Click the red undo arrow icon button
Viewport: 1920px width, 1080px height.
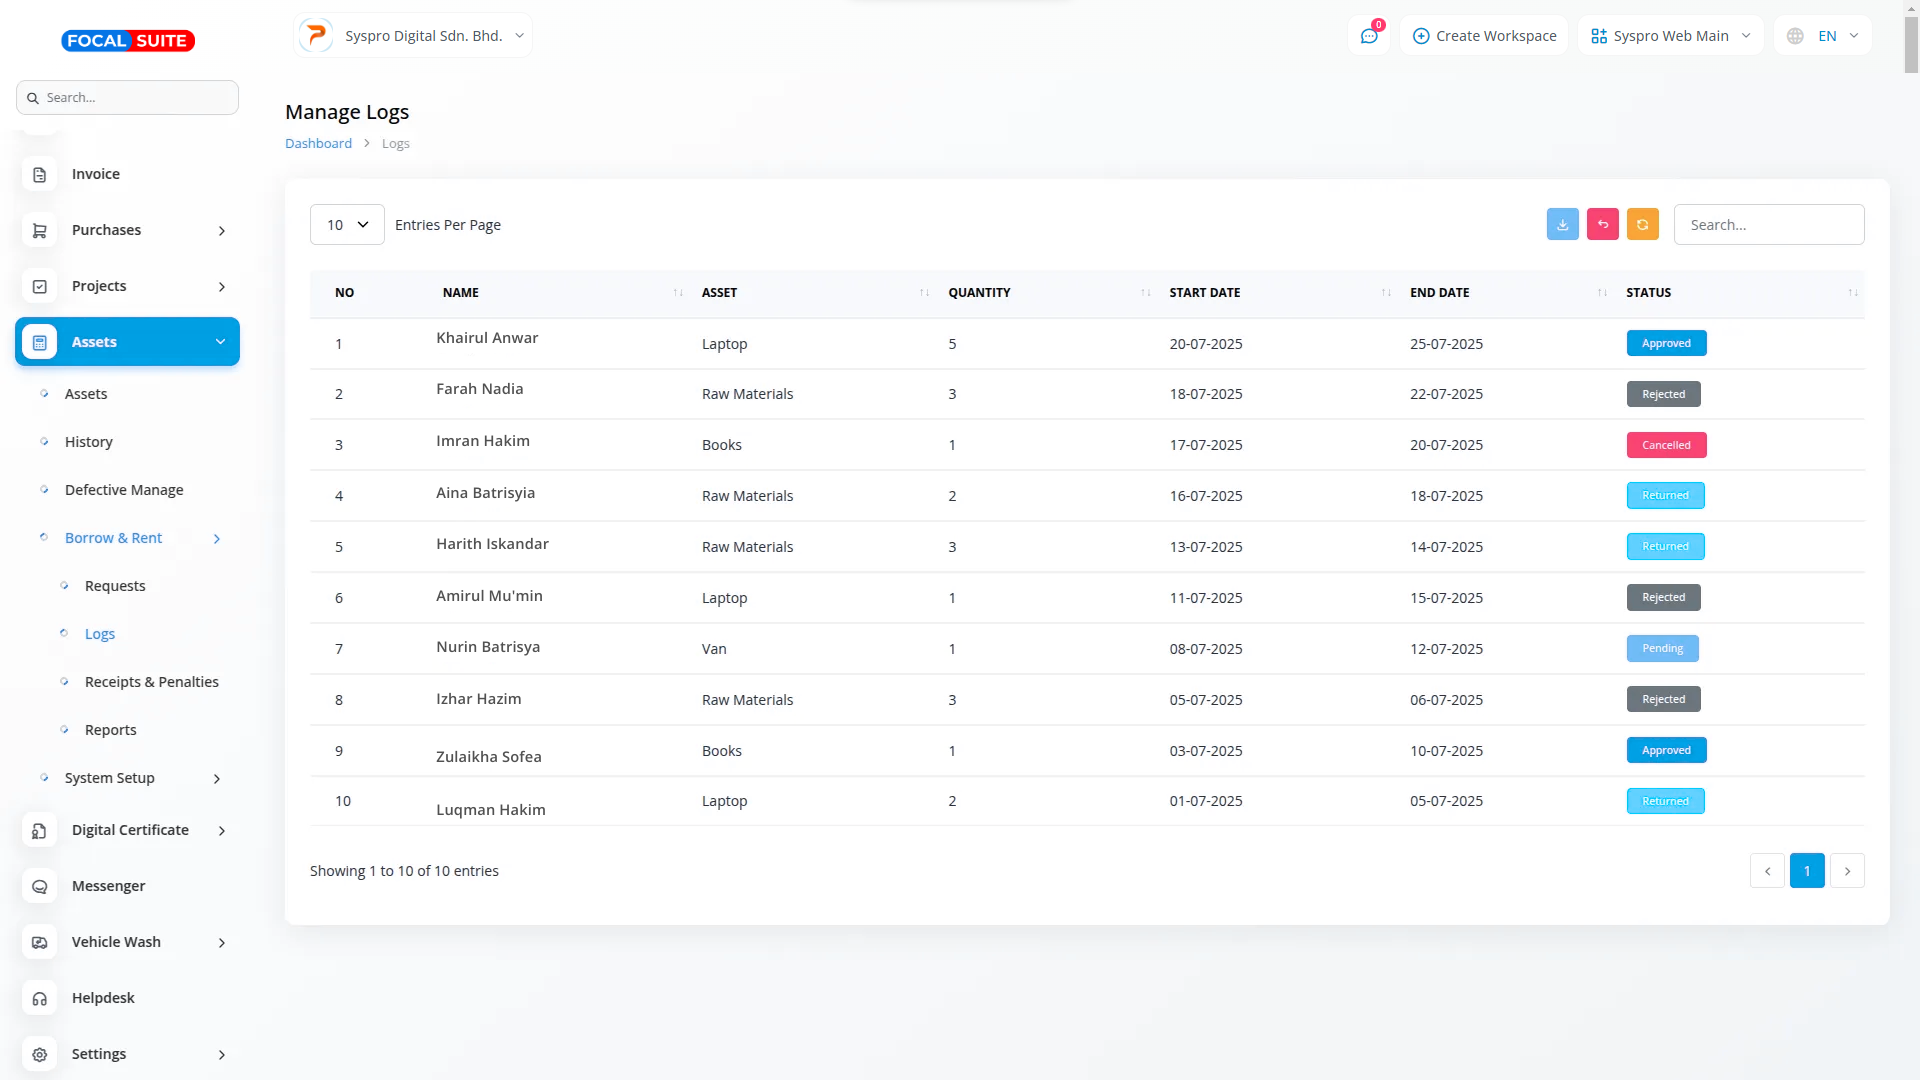pyautogui.click(x=1602, y=224)
